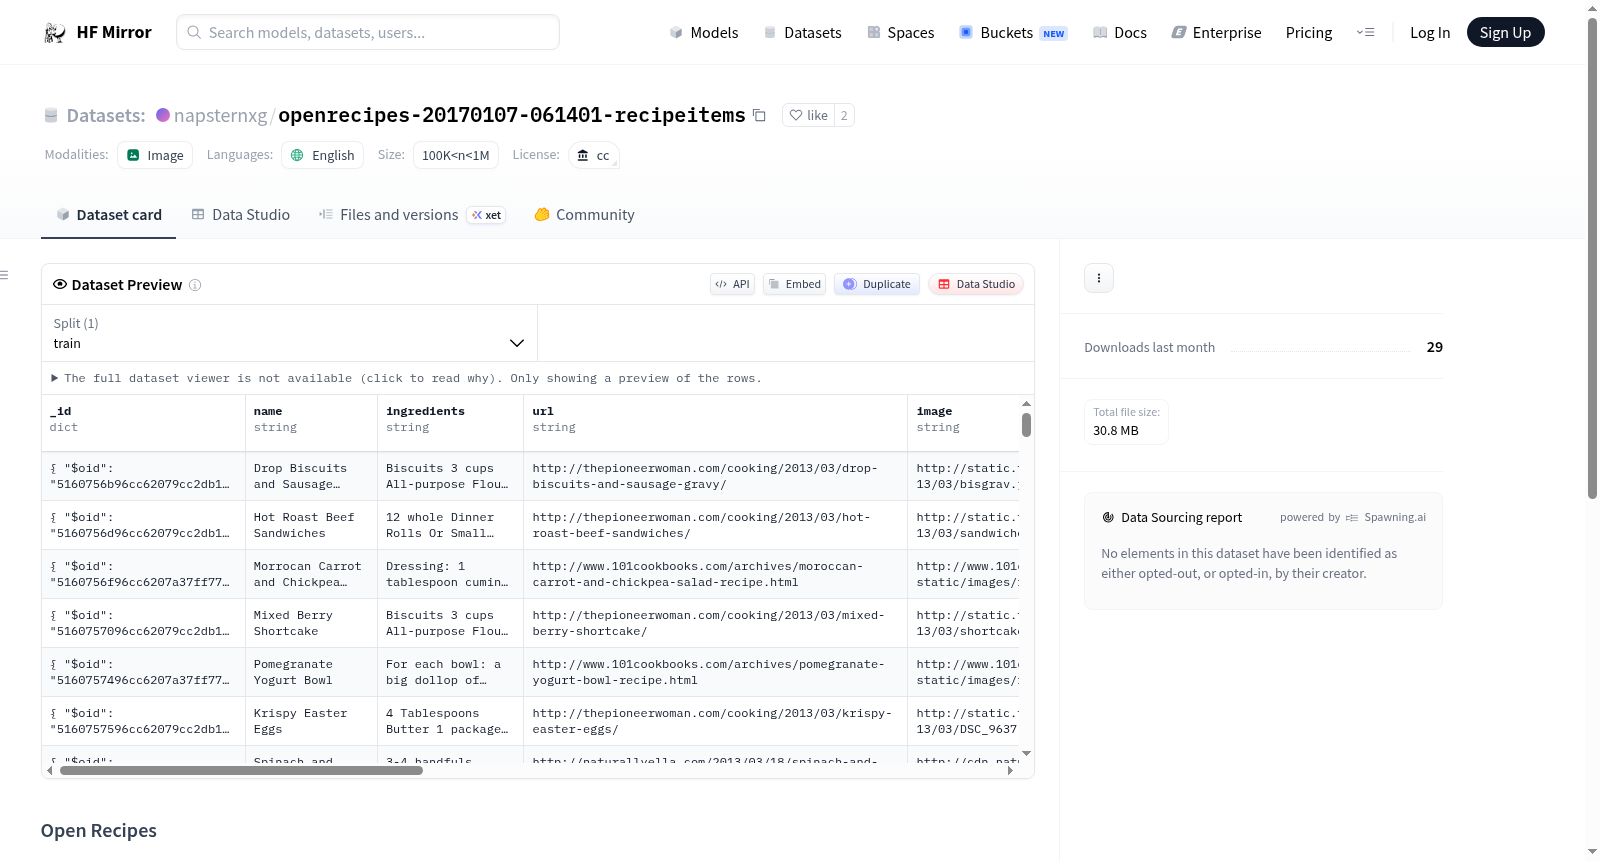Select the English language tag
The height and width of the screenshot is (861, 1600).
coord(323,155)
